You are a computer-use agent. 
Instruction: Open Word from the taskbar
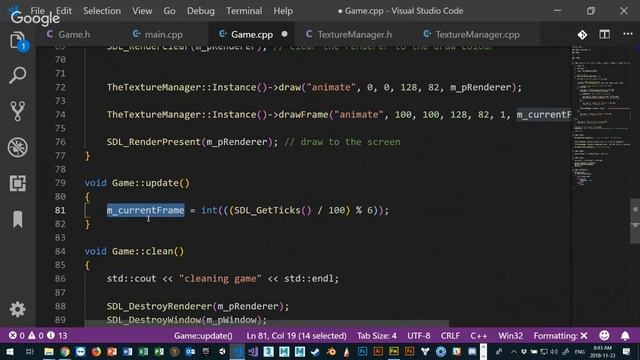pyautogui.click(x=127, y=351)
